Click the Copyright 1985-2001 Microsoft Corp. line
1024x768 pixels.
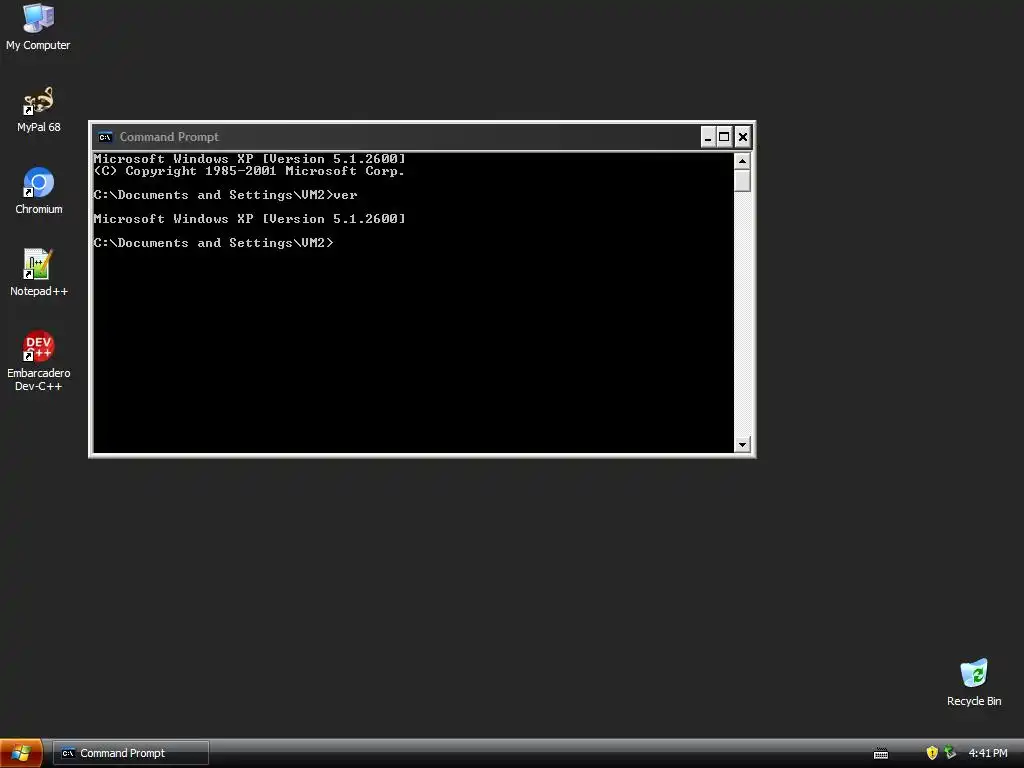[x=249, y=171]
